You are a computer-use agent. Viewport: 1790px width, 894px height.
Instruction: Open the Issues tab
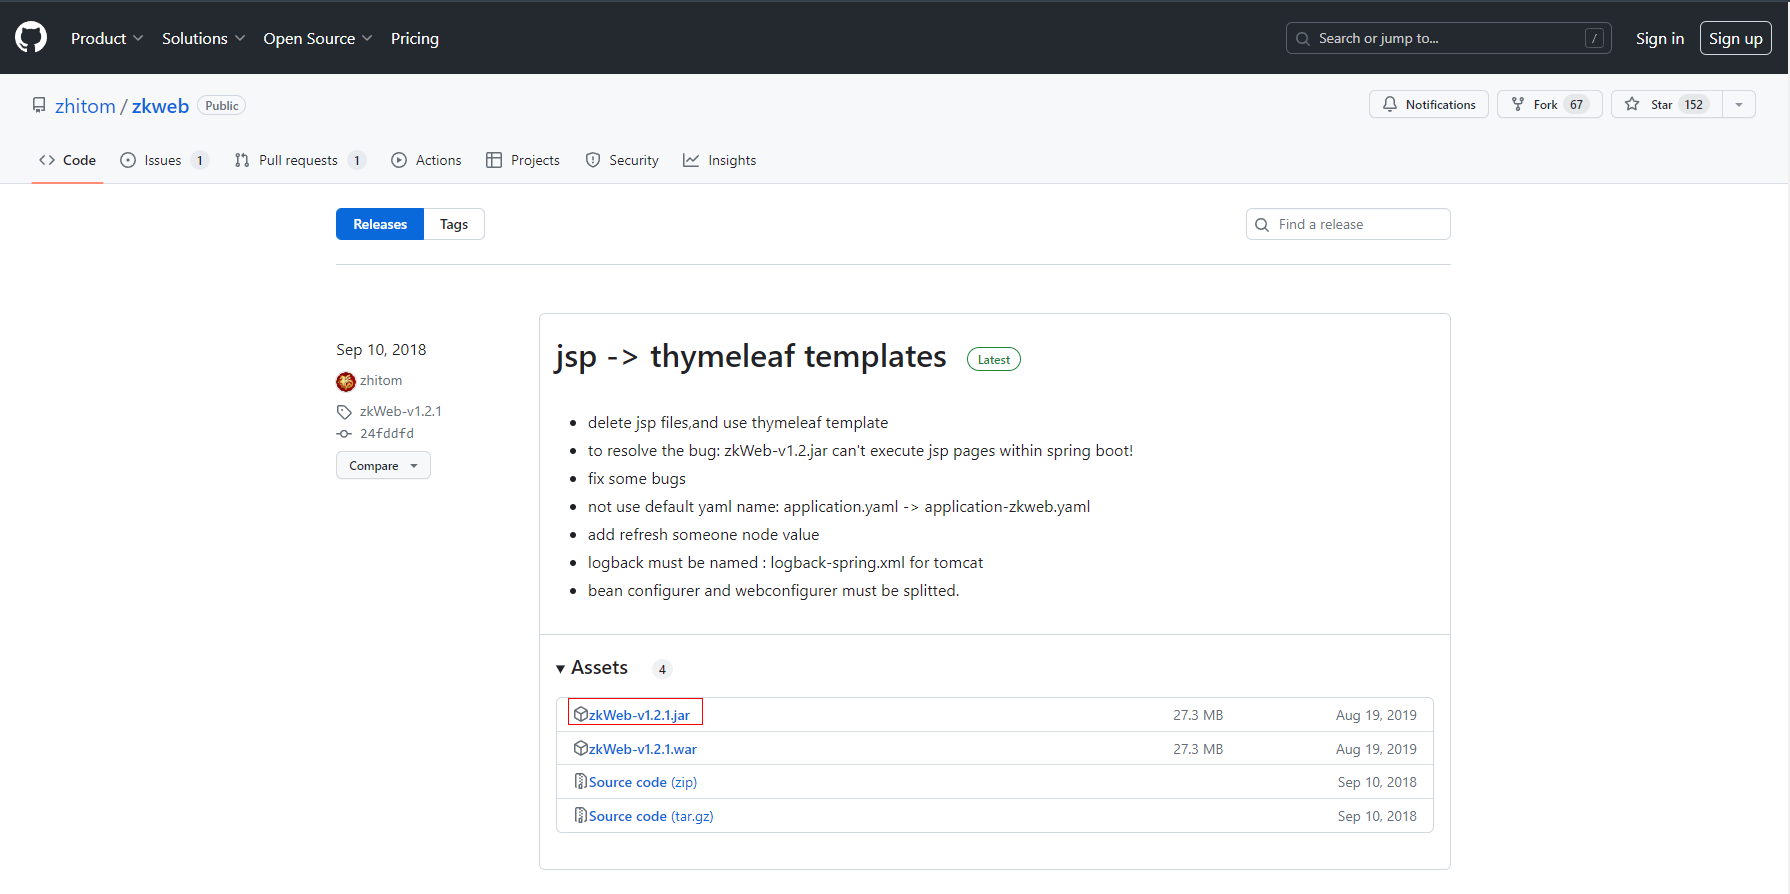tap(163, 160)
